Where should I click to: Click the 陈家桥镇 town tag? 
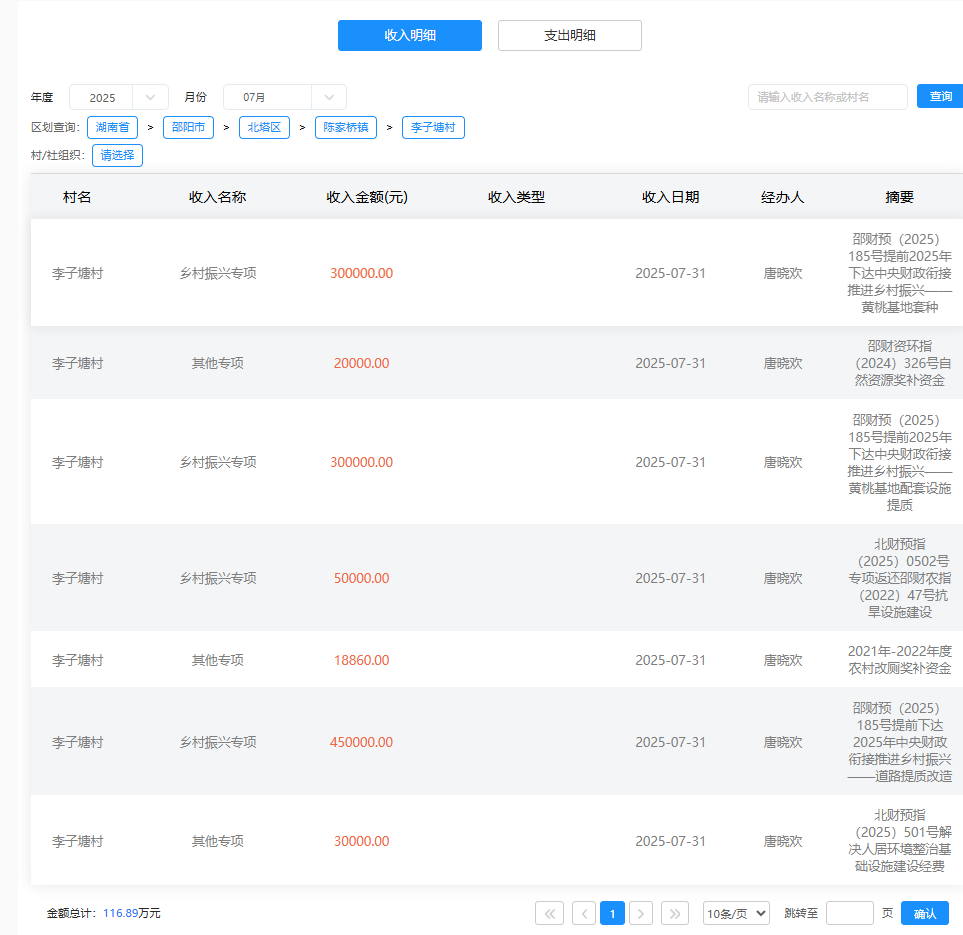(x=345, y=128)
